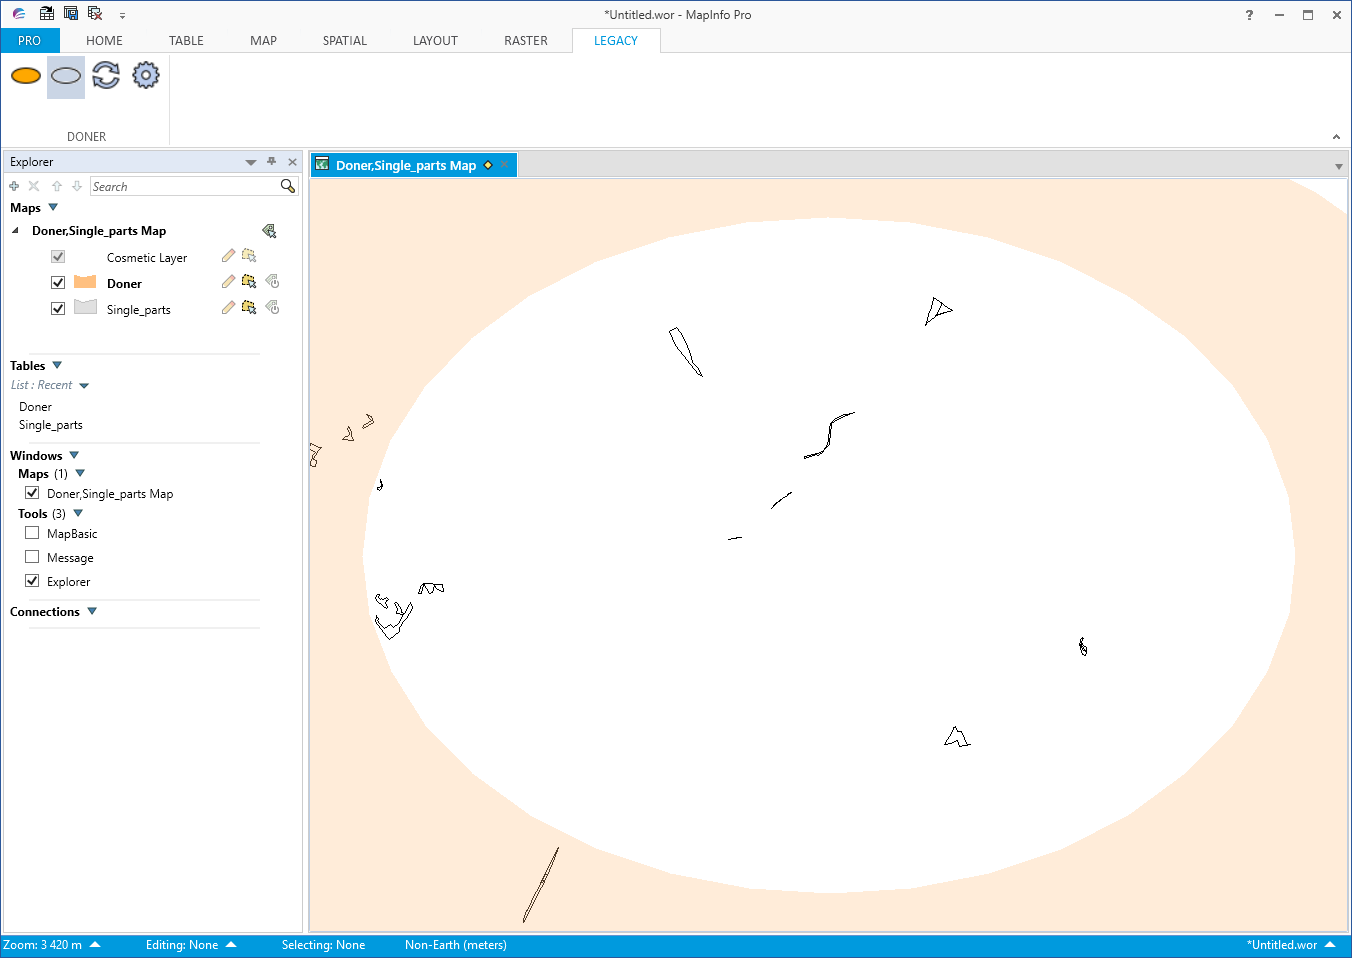Uncheck the Doner layer visibility checkbox
This screenshot has width=1352, height=958.
58,283
